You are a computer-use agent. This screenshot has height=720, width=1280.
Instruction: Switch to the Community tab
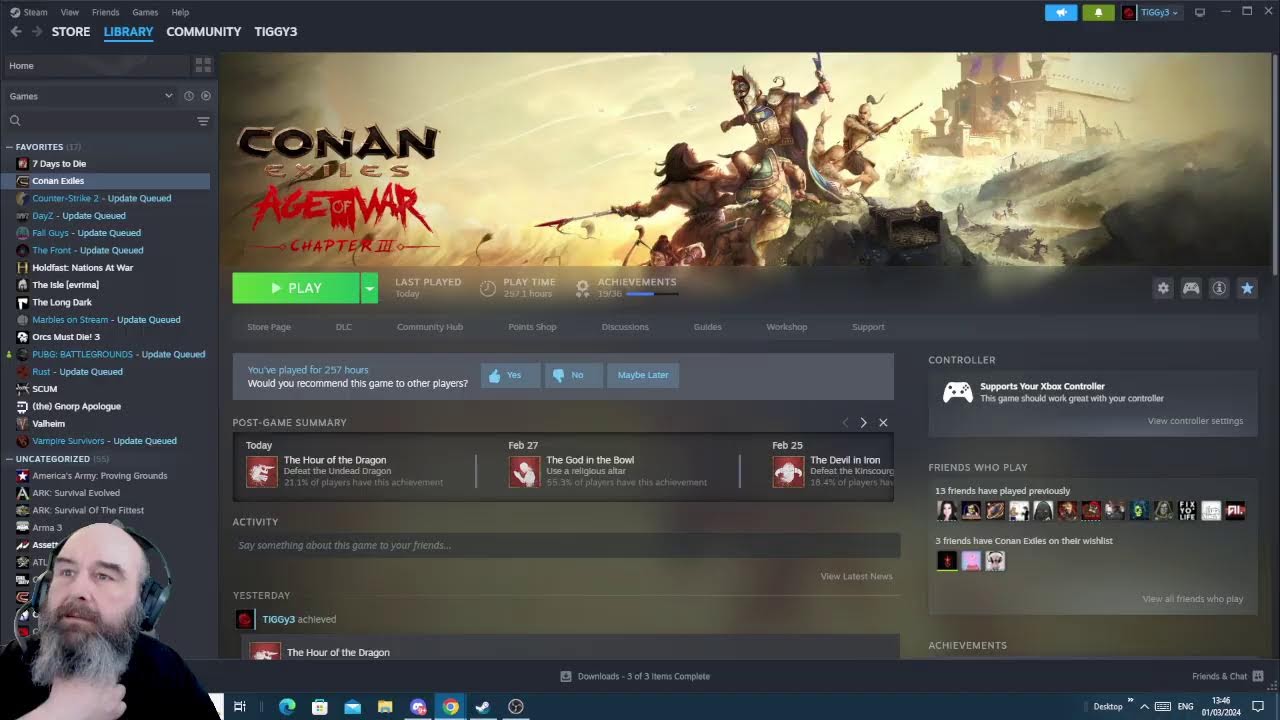(204, 31)
